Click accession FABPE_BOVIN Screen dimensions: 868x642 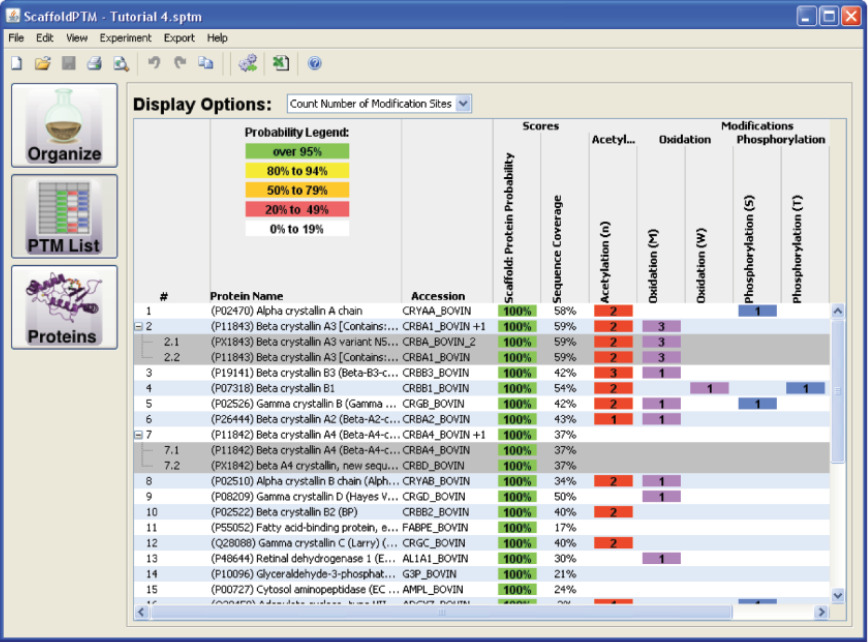(435, 528)
